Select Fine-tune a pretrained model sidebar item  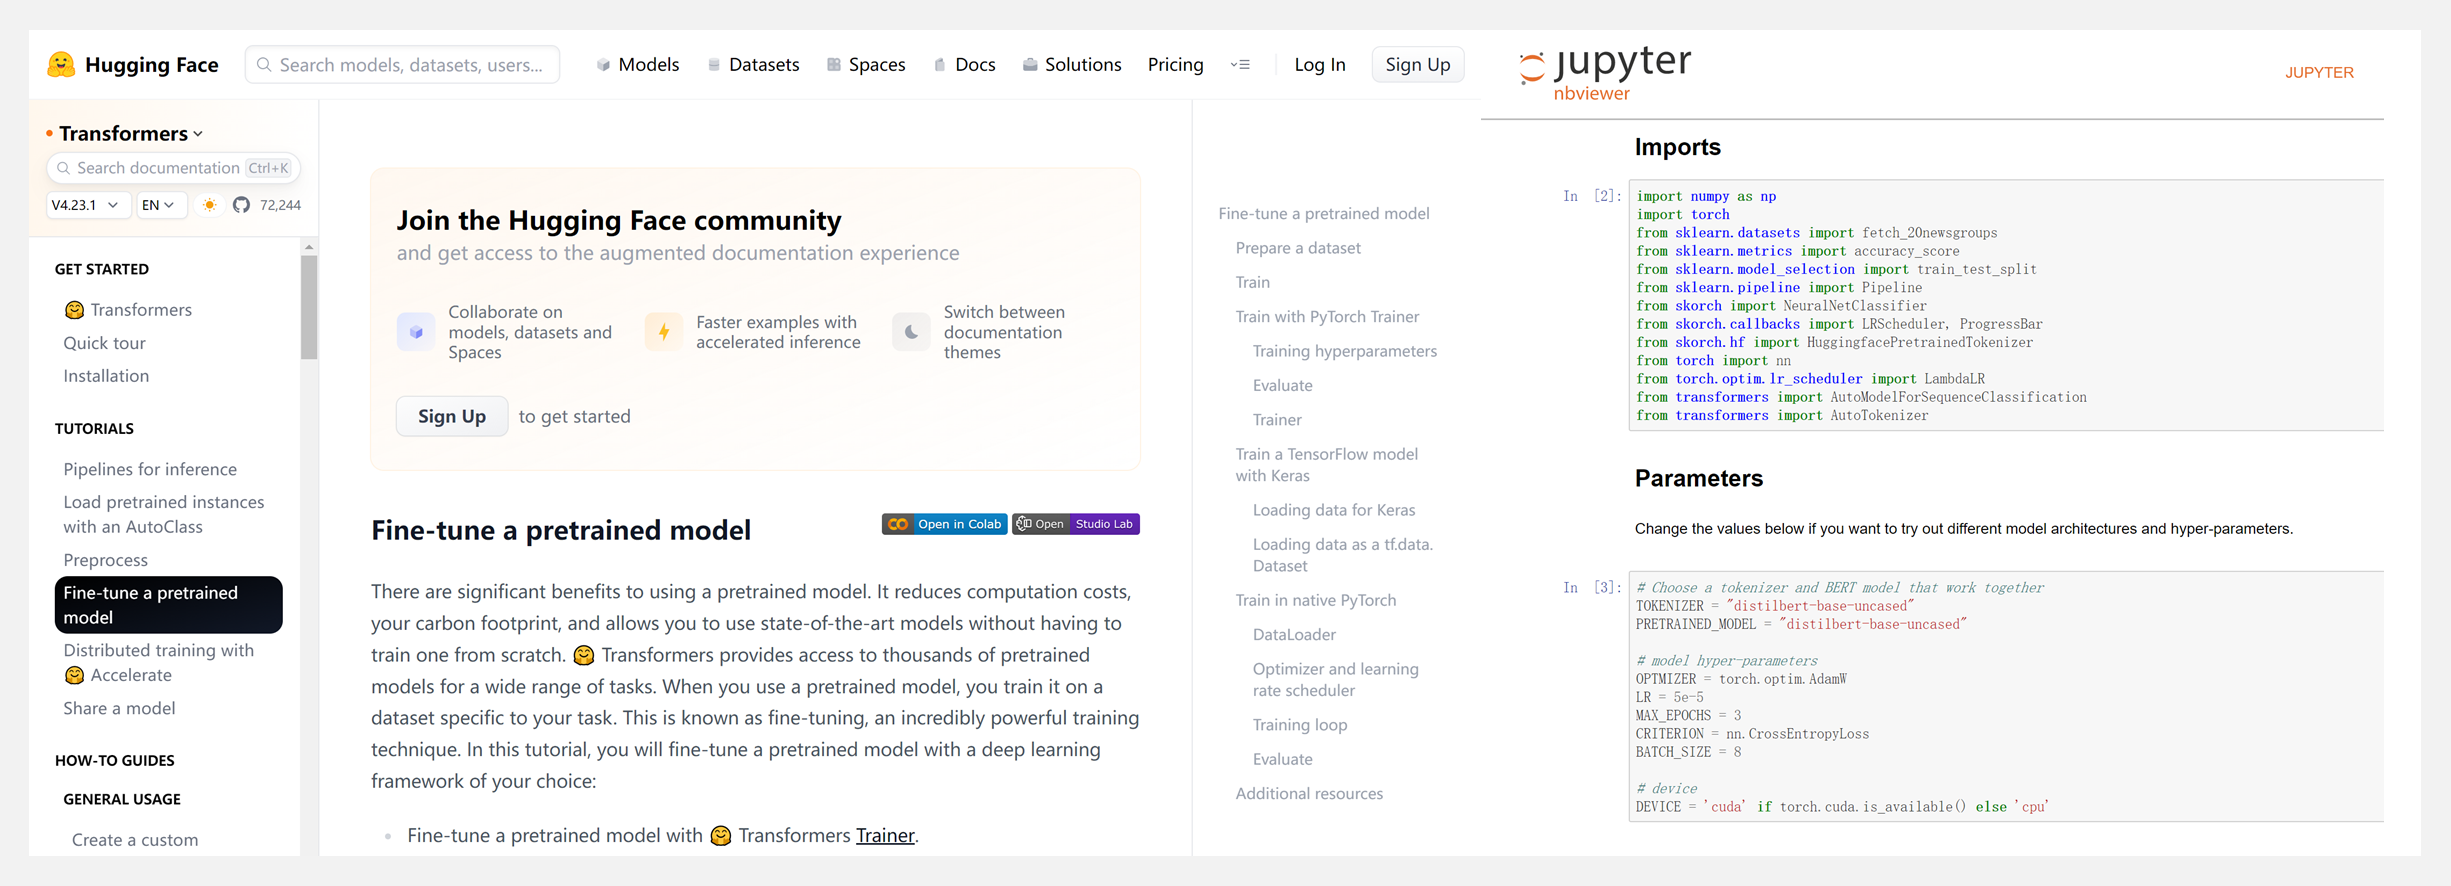click(x=169, y=605)
